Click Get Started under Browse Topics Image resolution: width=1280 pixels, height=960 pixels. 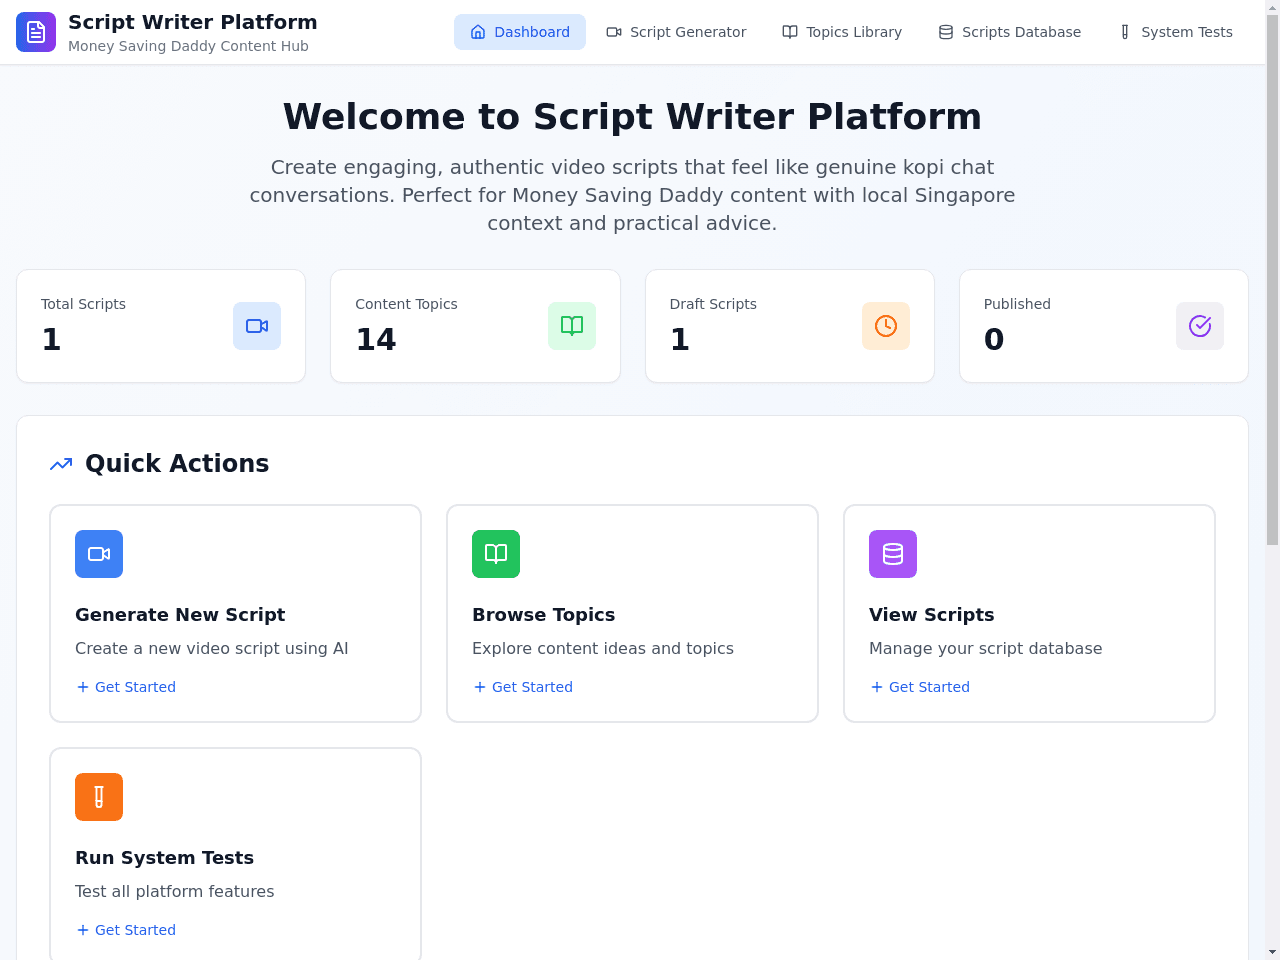523,687
